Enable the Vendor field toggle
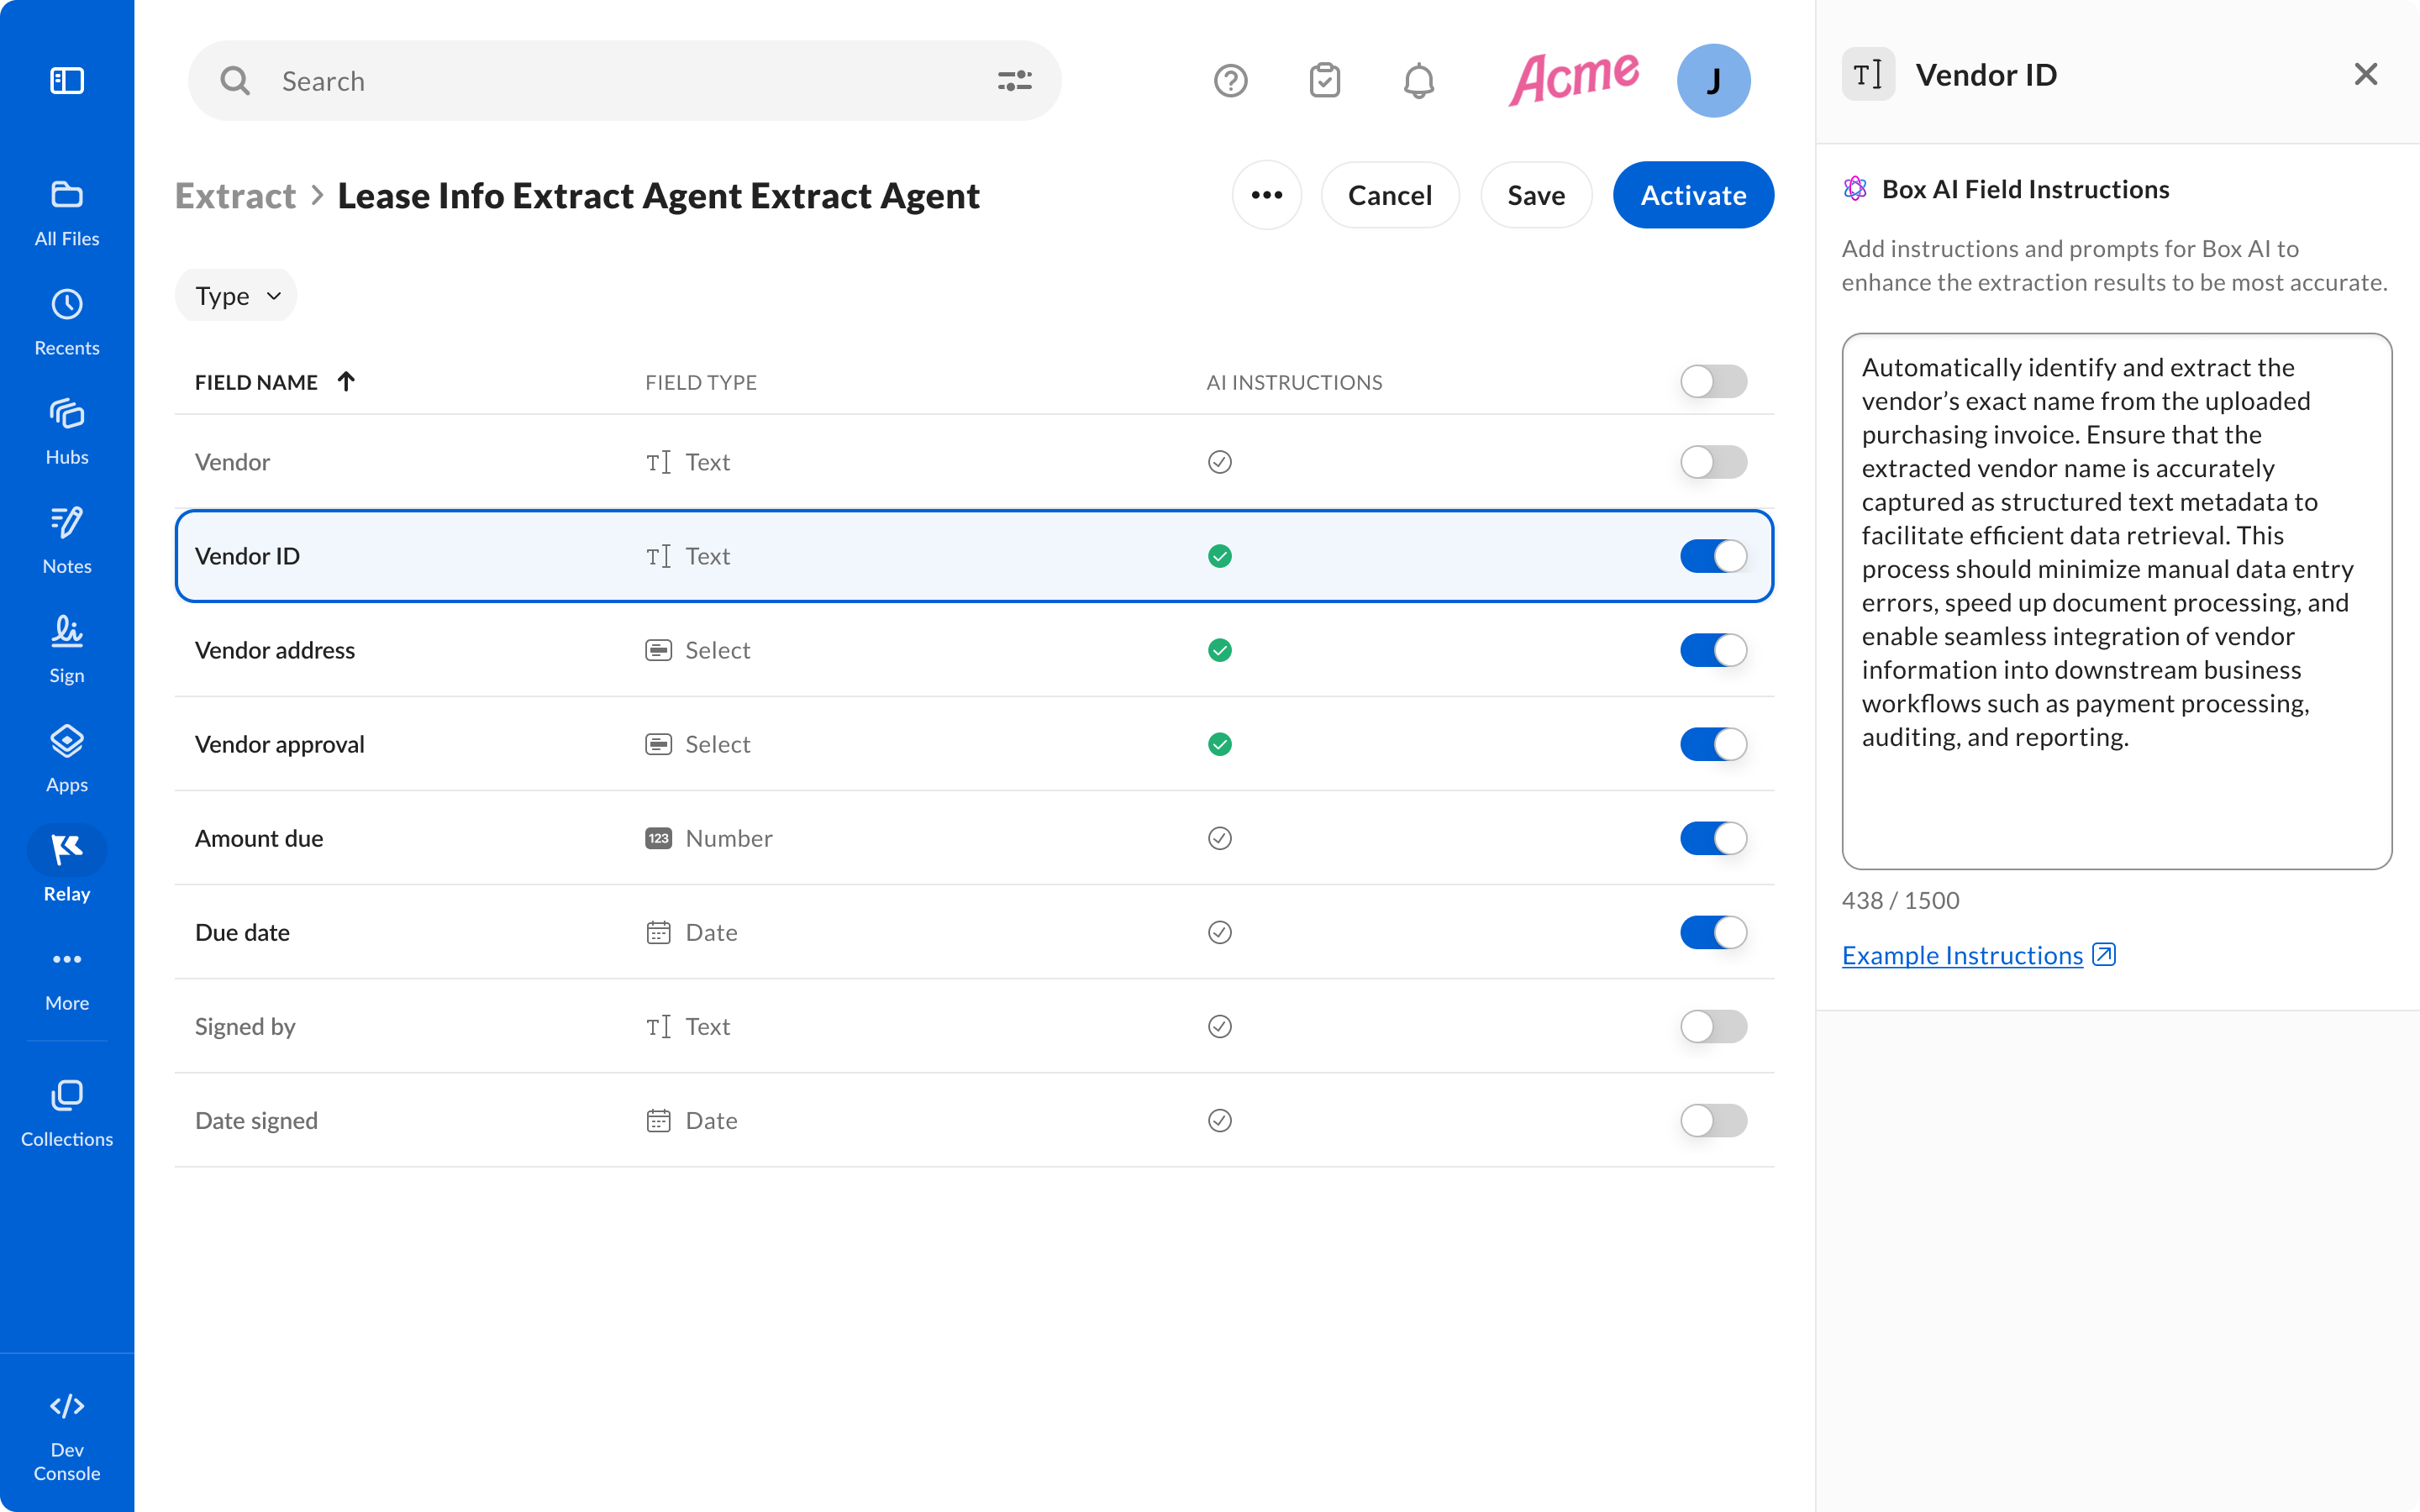This screenshot has width=2420, height=1512. (x=1712, y=462)
